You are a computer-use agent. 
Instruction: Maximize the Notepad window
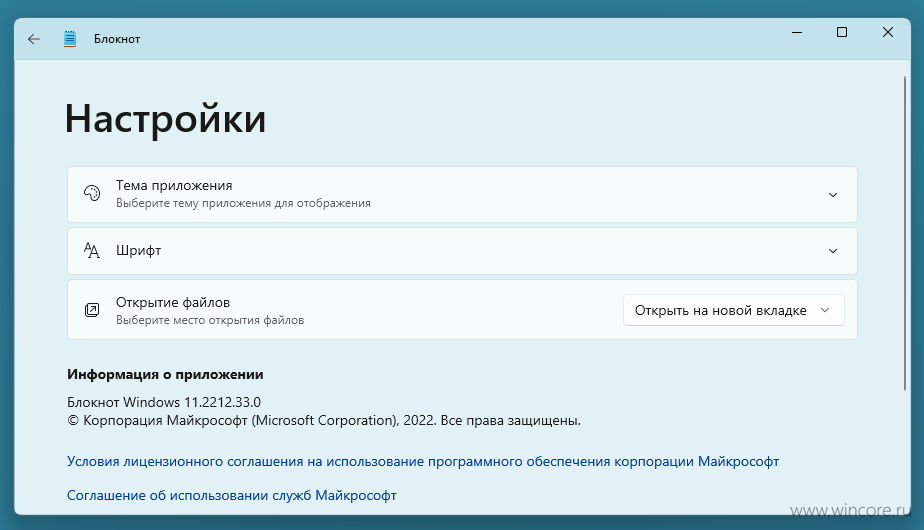(842, 32)
